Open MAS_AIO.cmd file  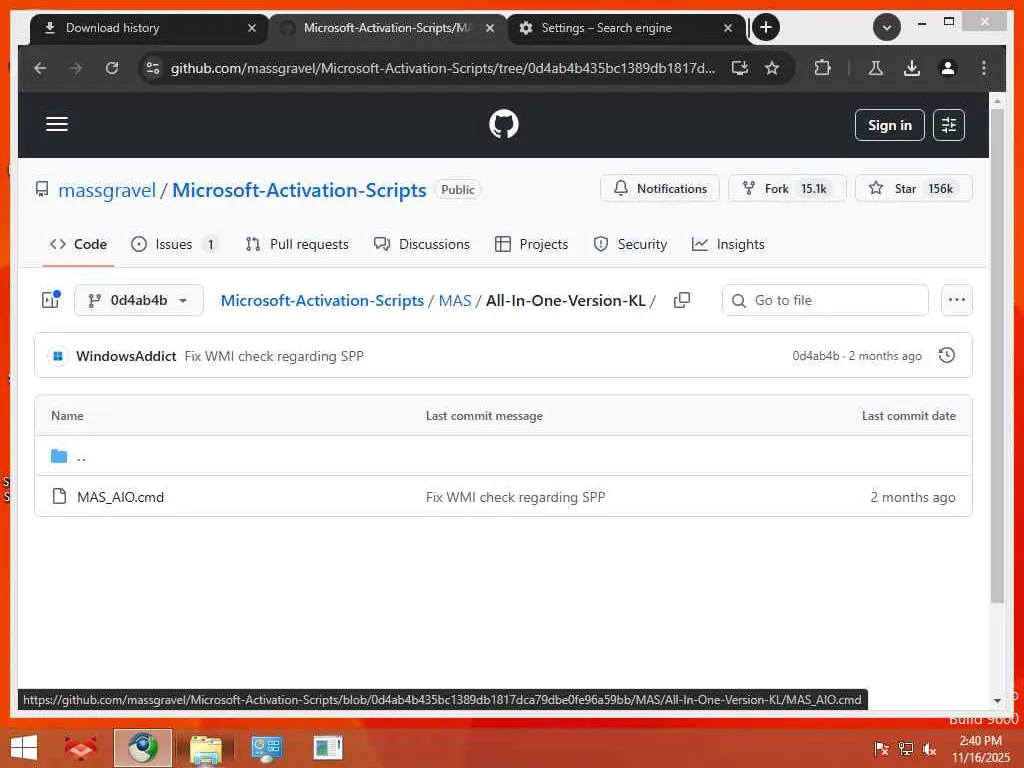pyautogui.click(x=120, y=497)
